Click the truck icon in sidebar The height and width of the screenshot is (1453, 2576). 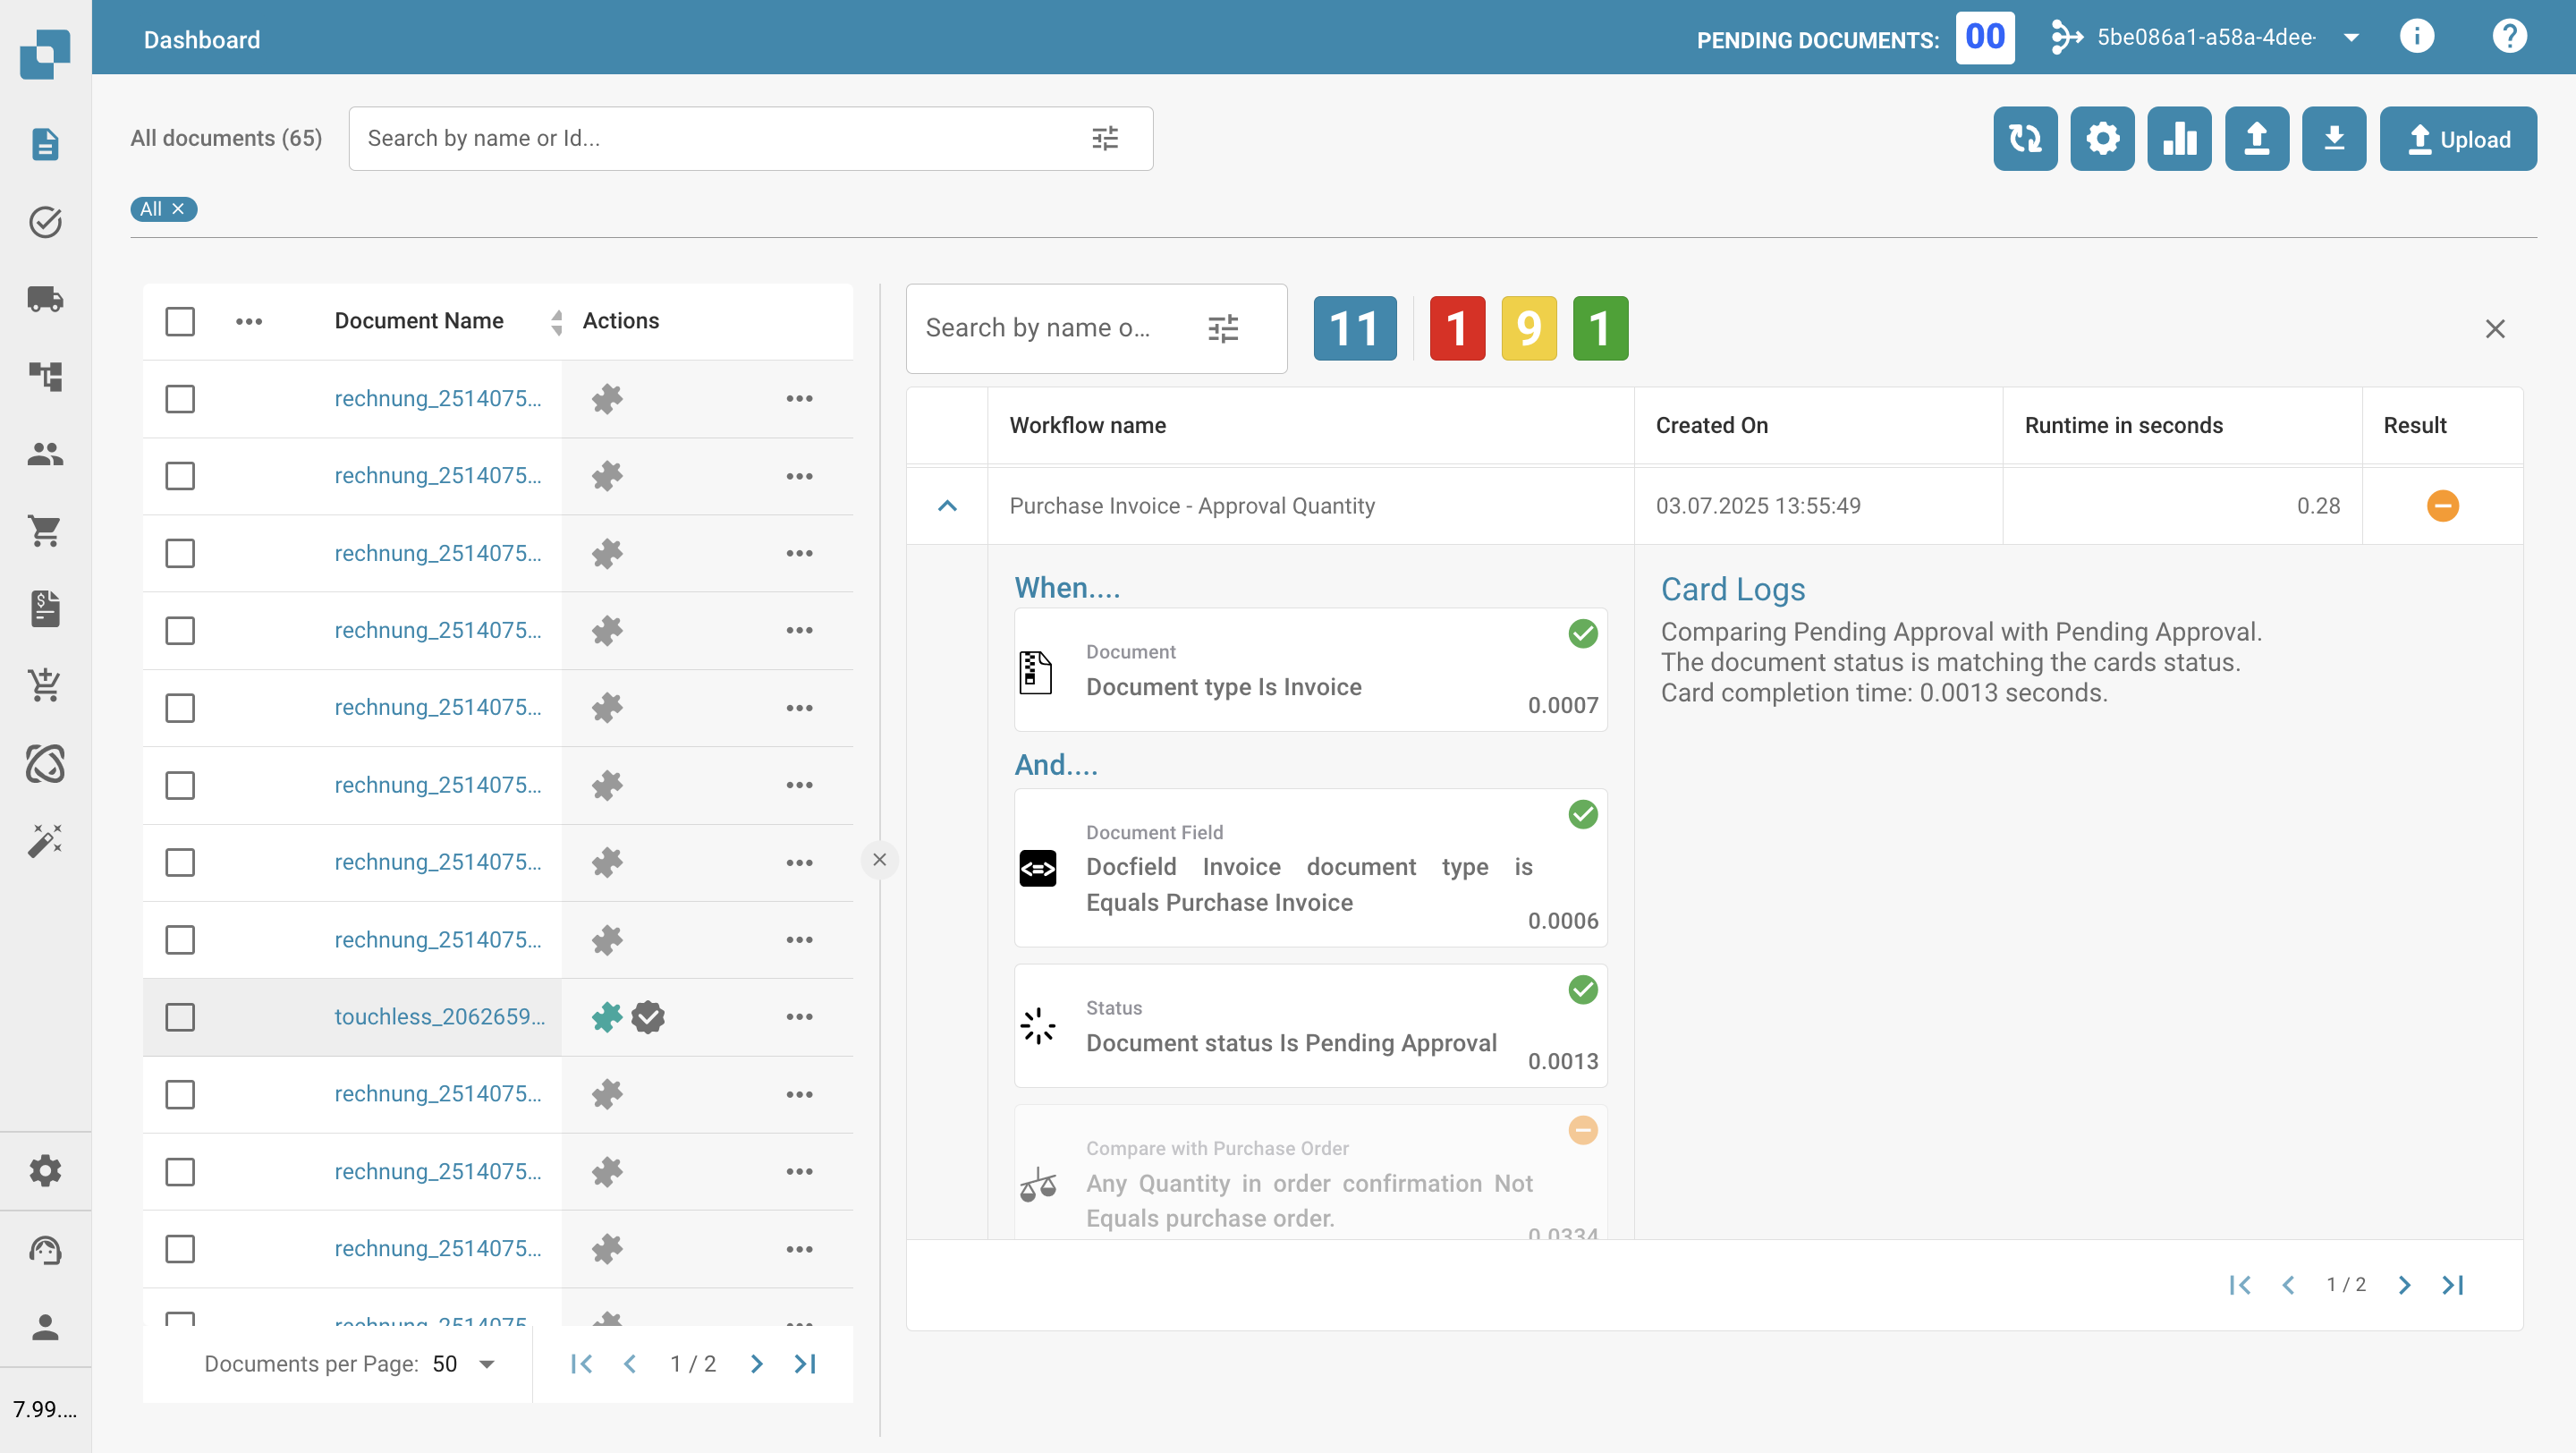(x=45, y=299)
